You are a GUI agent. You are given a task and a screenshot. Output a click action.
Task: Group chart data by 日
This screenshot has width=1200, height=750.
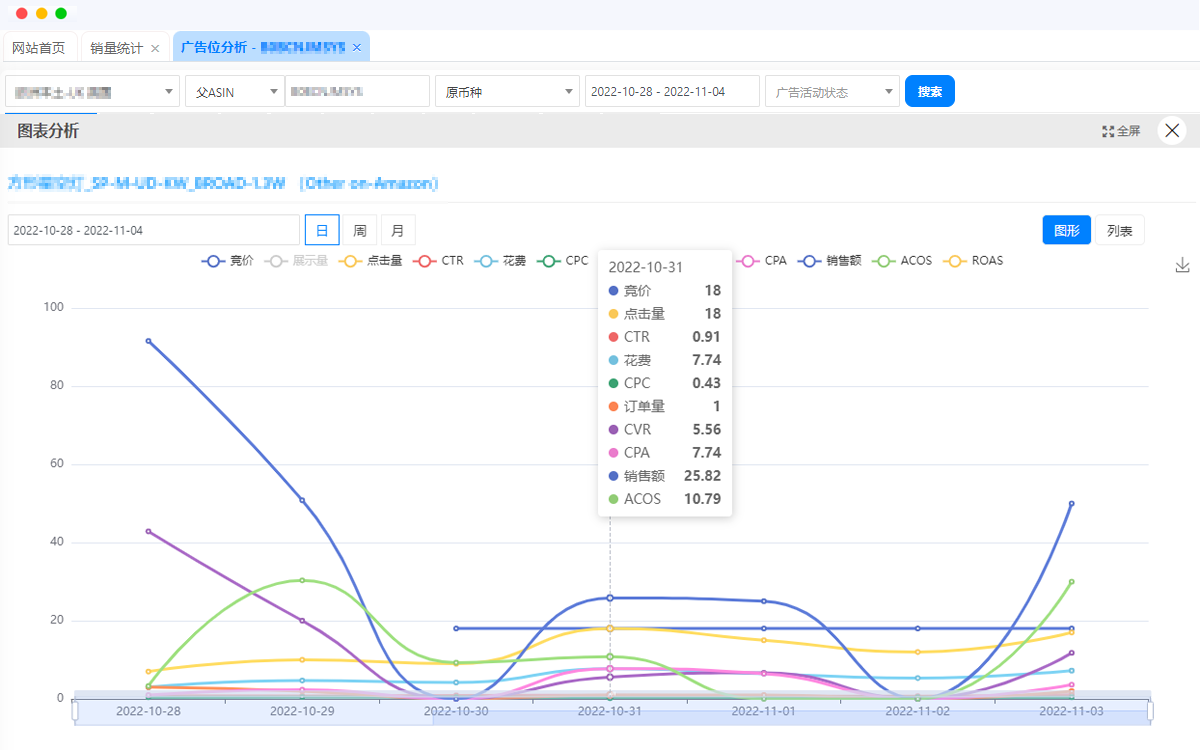click(x=322, y=230)
